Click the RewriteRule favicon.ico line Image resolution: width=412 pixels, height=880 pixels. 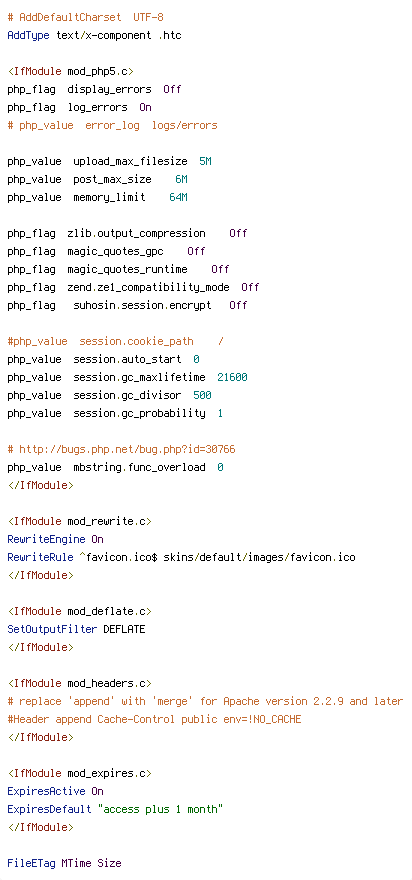pyautogui.click(x=181, y=557)
